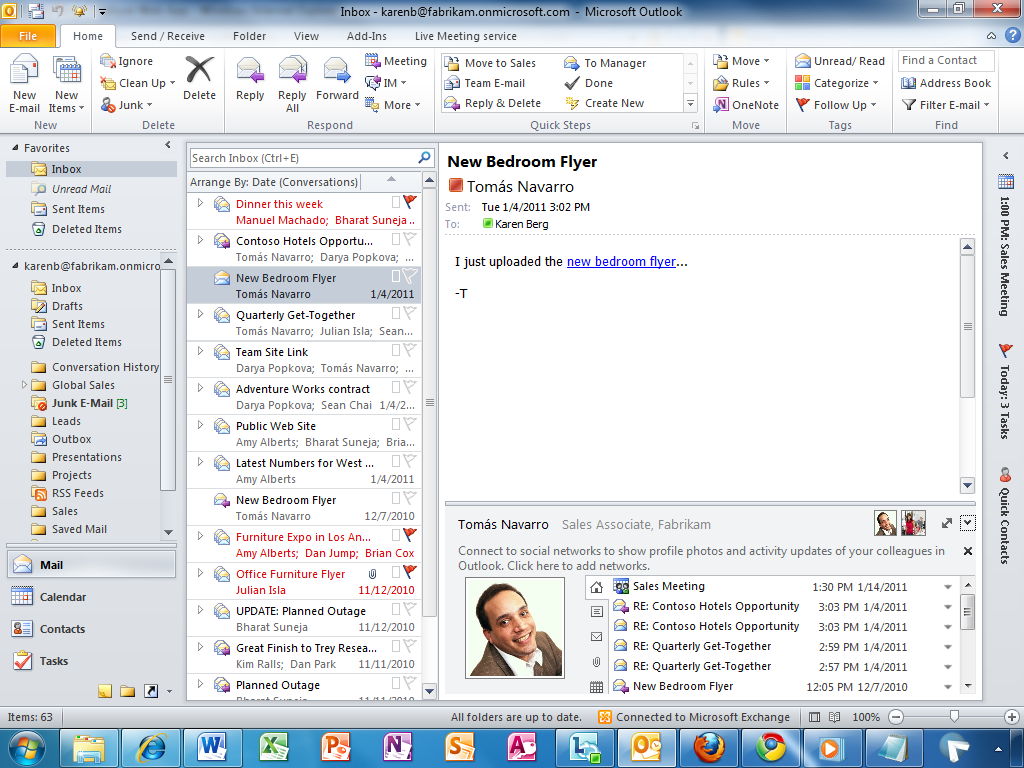
Task: Run the Team E-mail quick step
Action: click(485, 83)
